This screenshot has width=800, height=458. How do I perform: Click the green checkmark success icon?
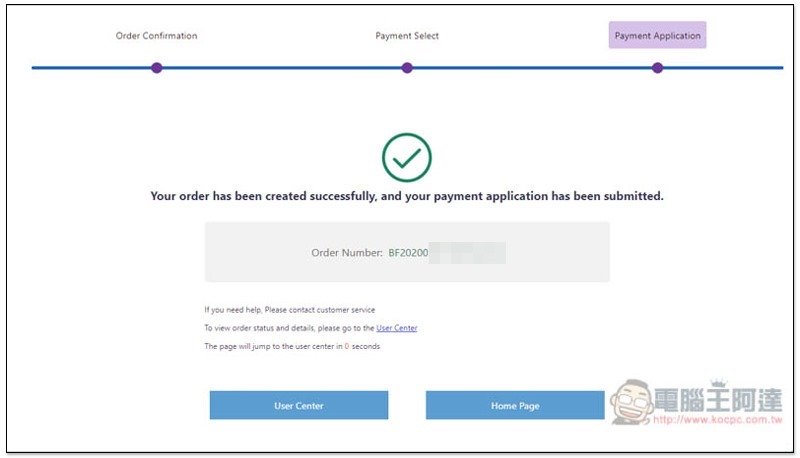(407, 157)
